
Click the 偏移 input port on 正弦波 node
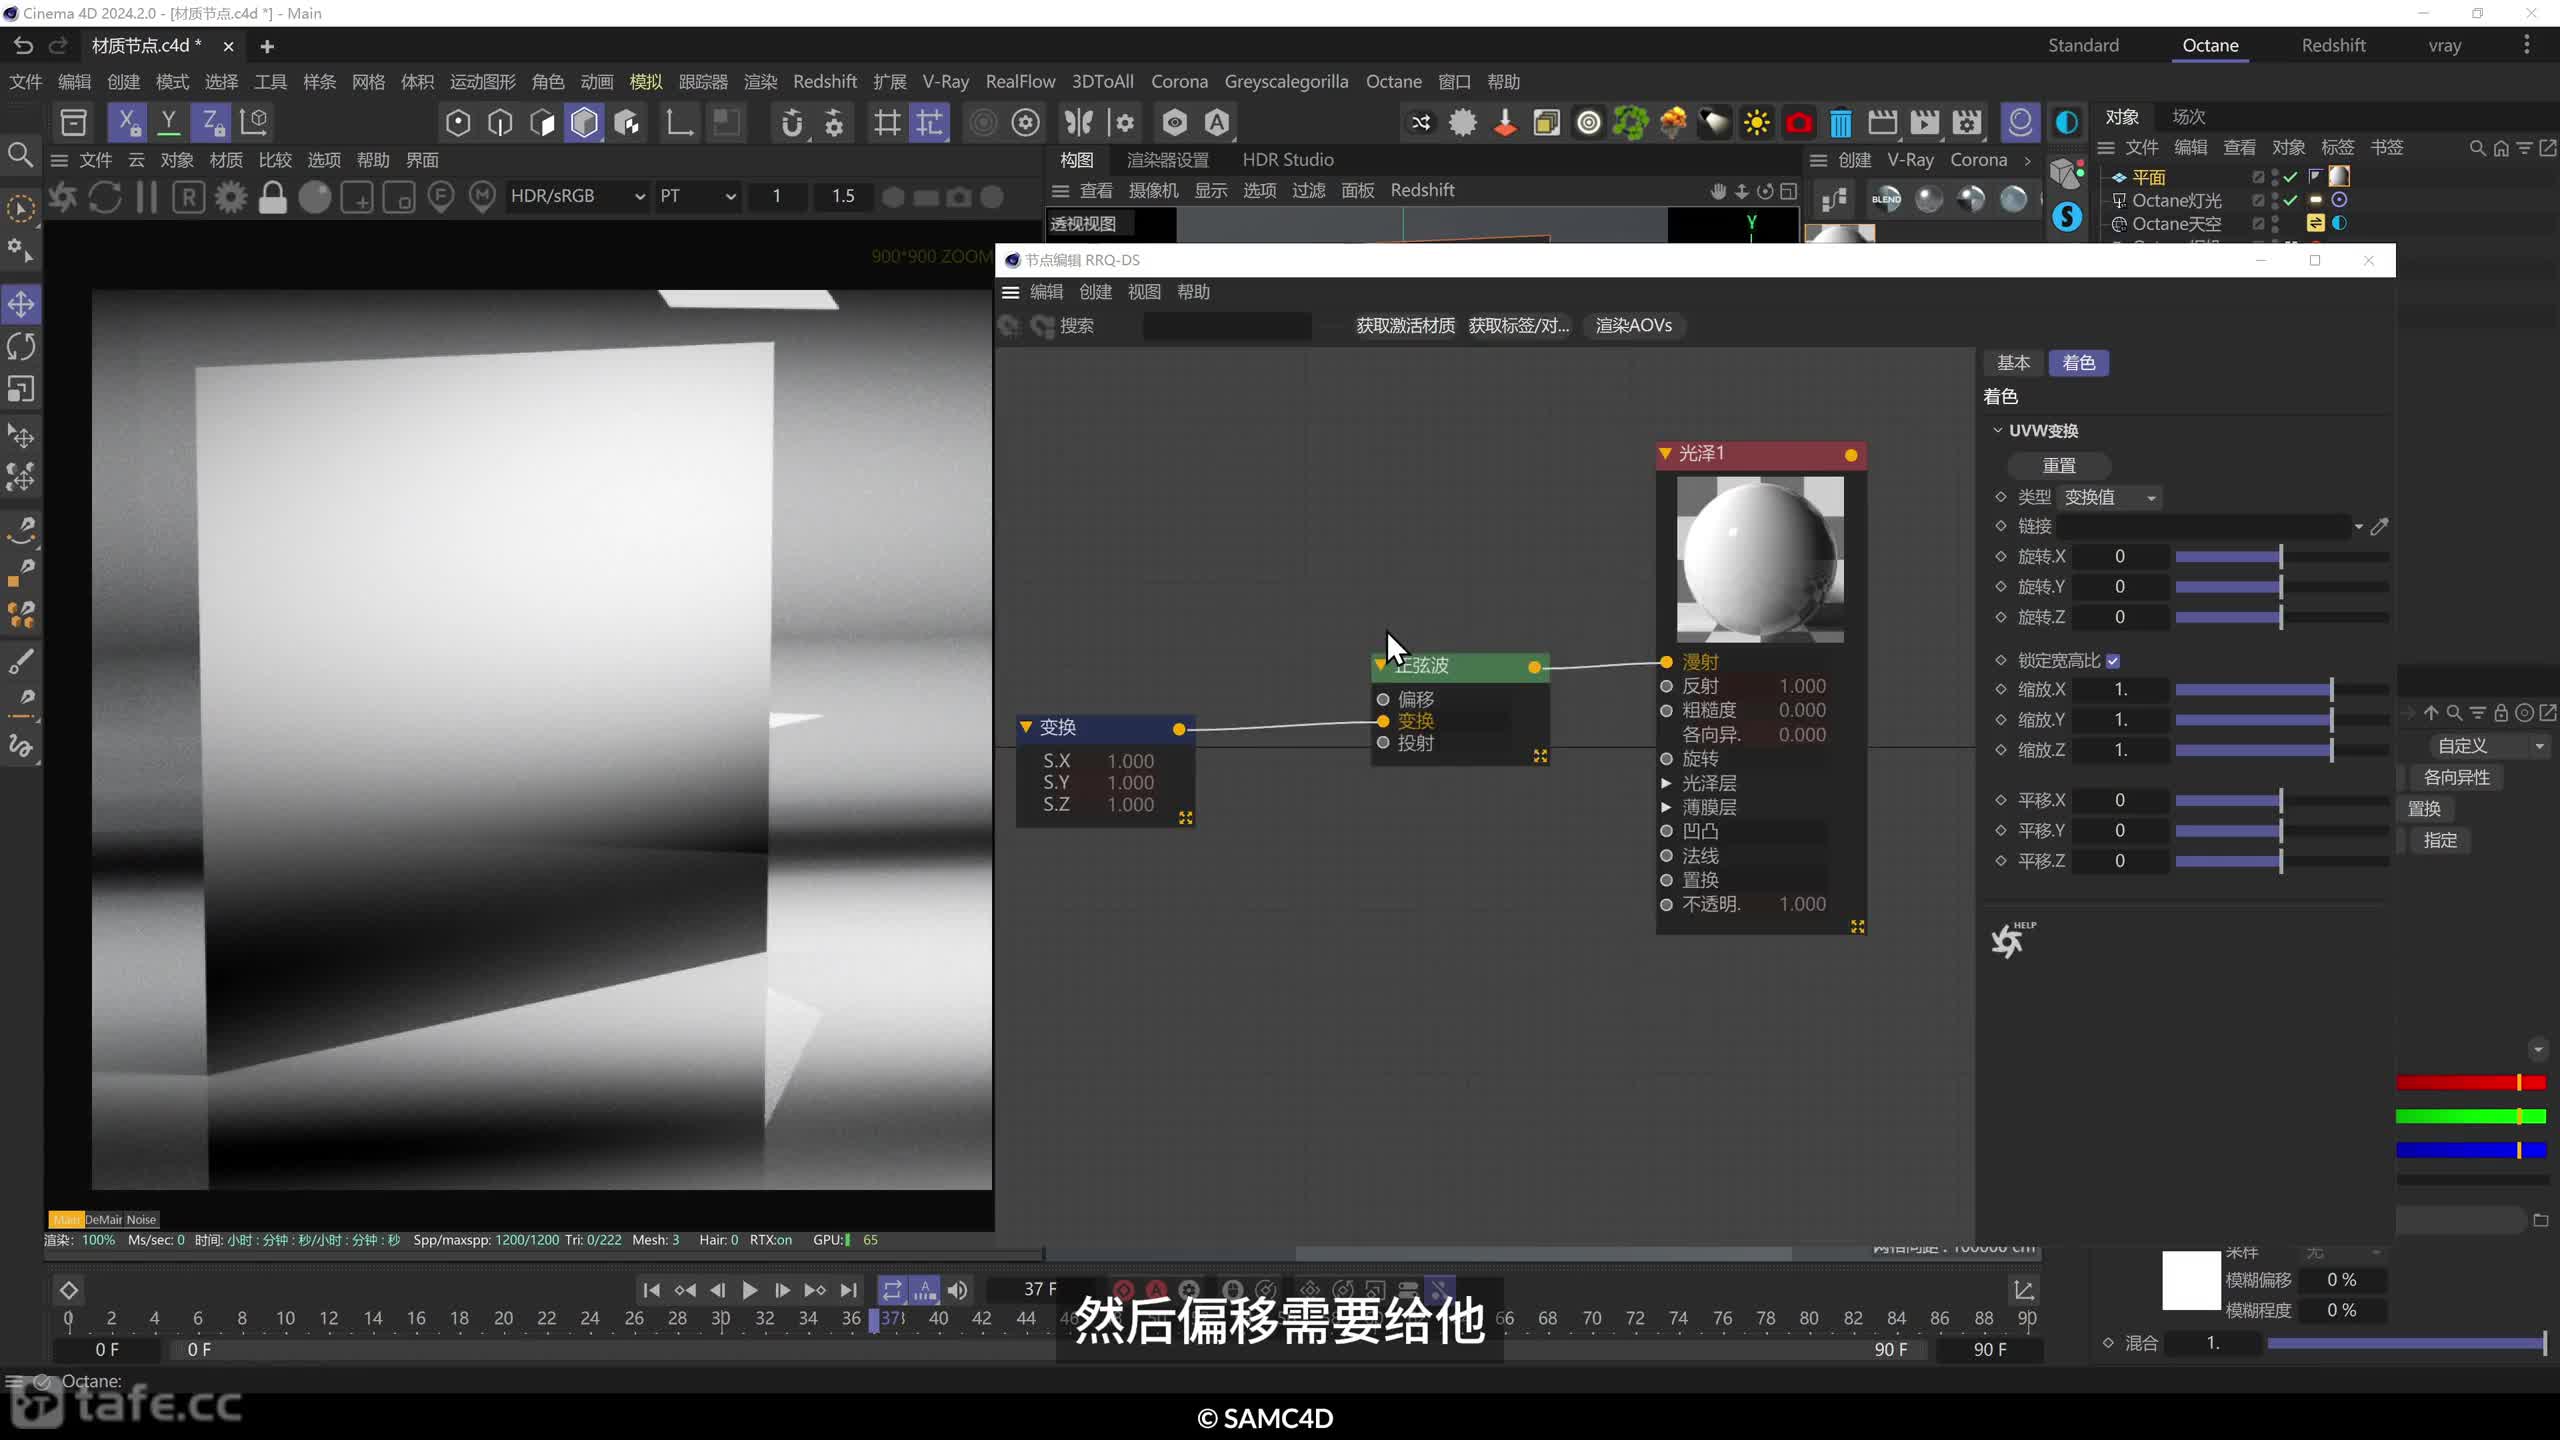click(x=1383, y=699)
